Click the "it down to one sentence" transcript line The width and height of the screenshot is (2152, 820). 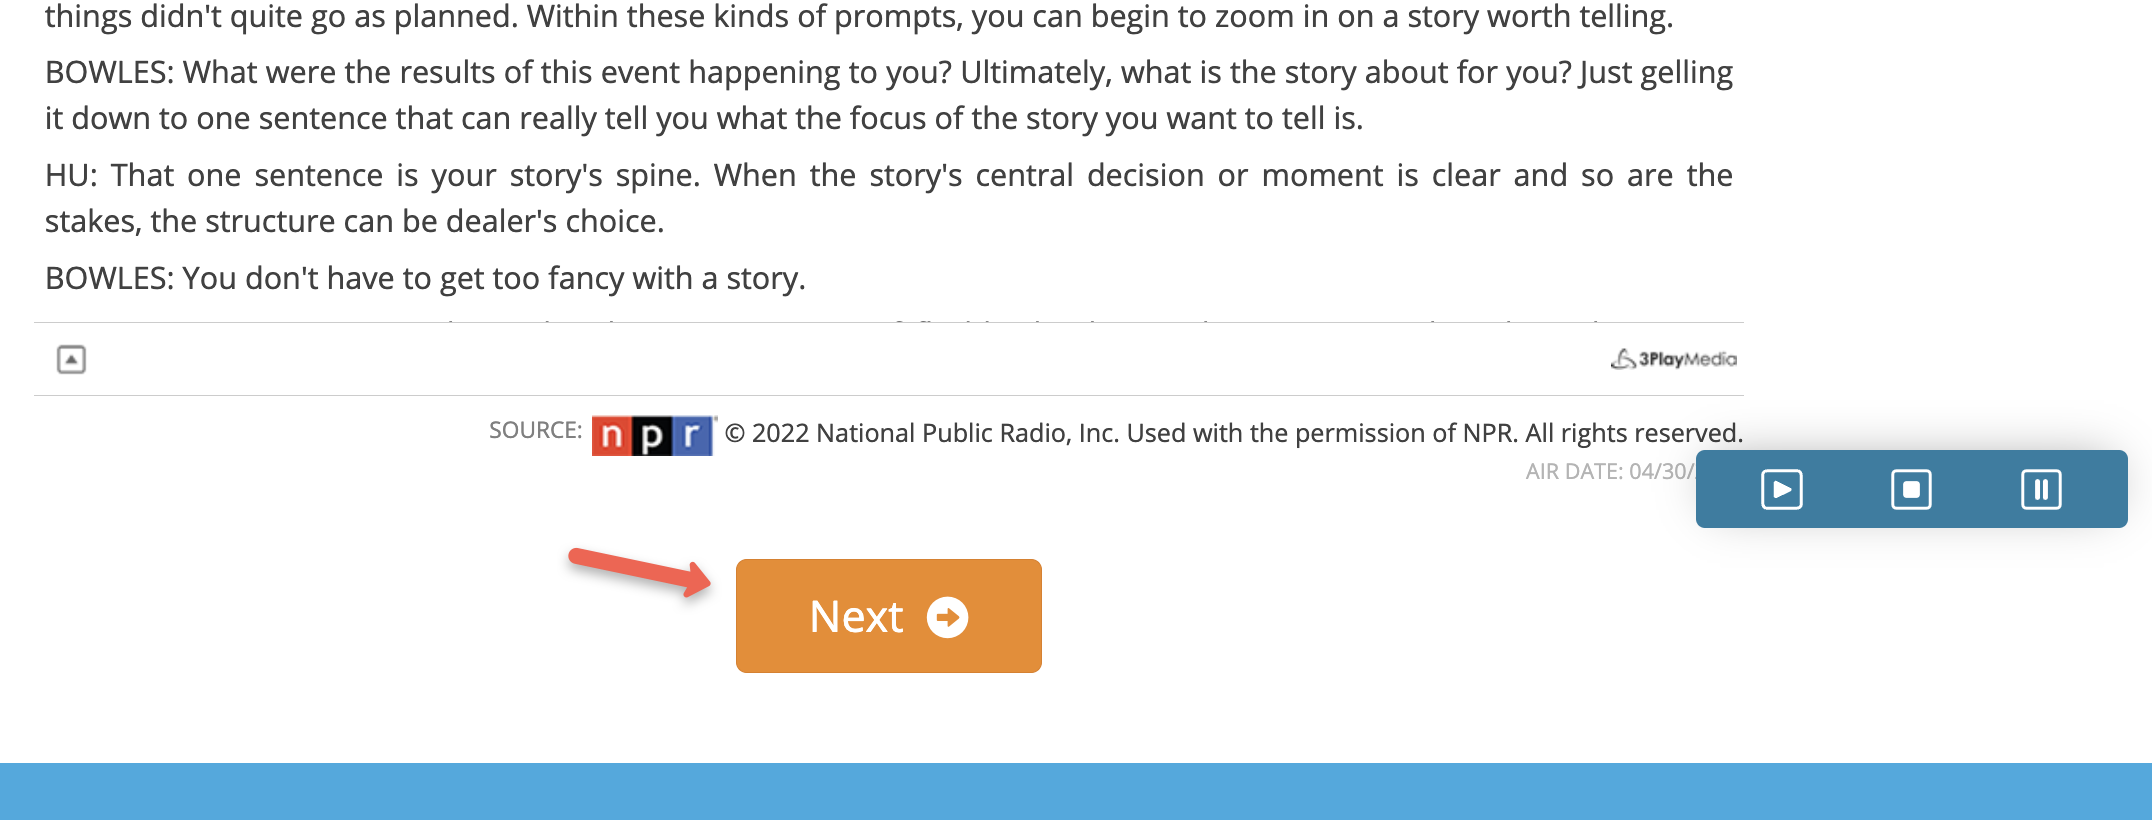[x=704, y=118]
